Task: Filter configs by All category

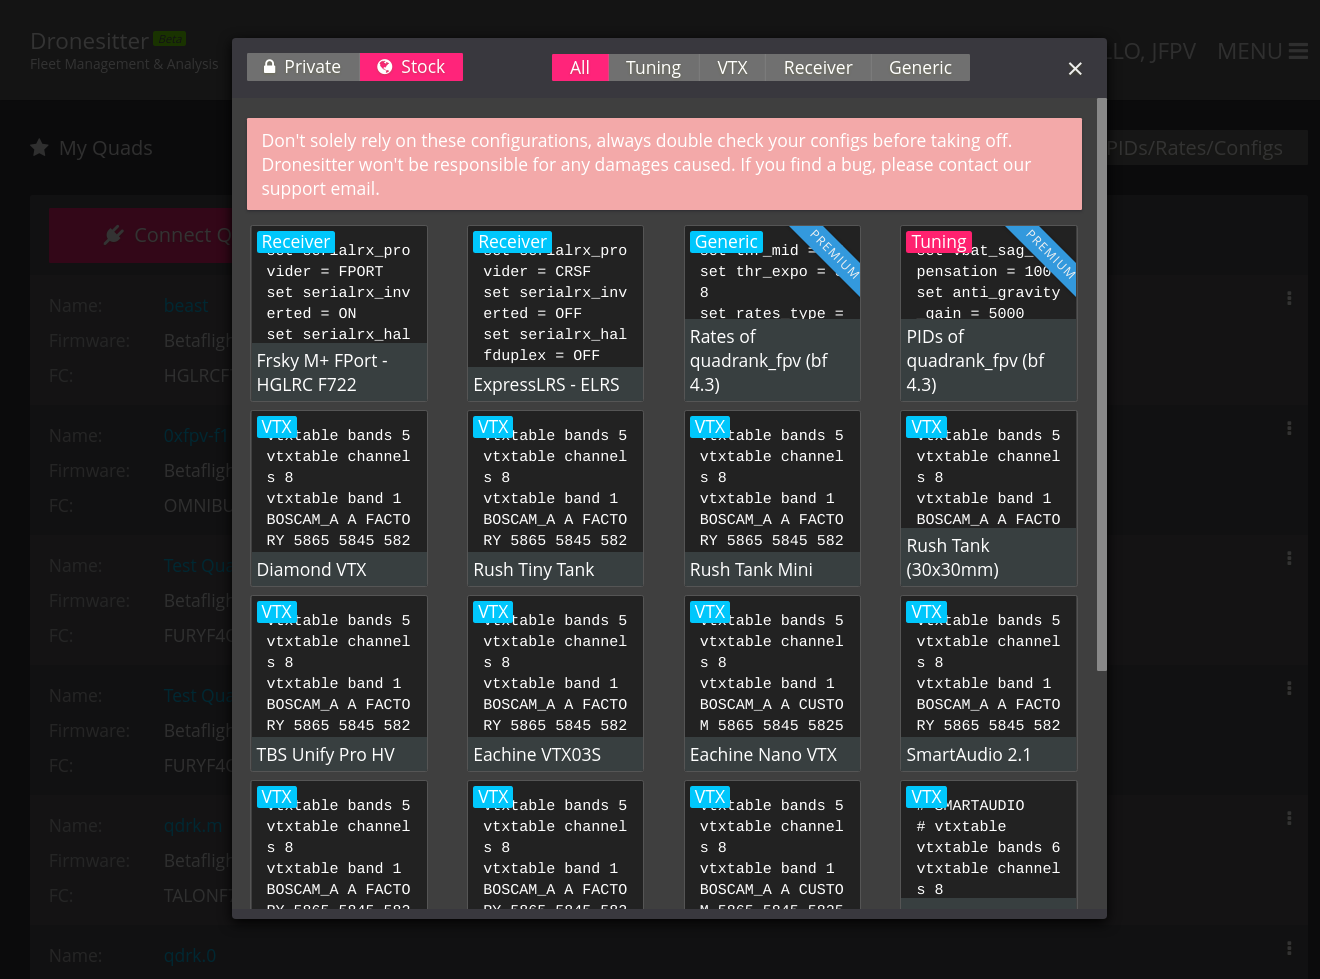Action: tap(580, 68)
